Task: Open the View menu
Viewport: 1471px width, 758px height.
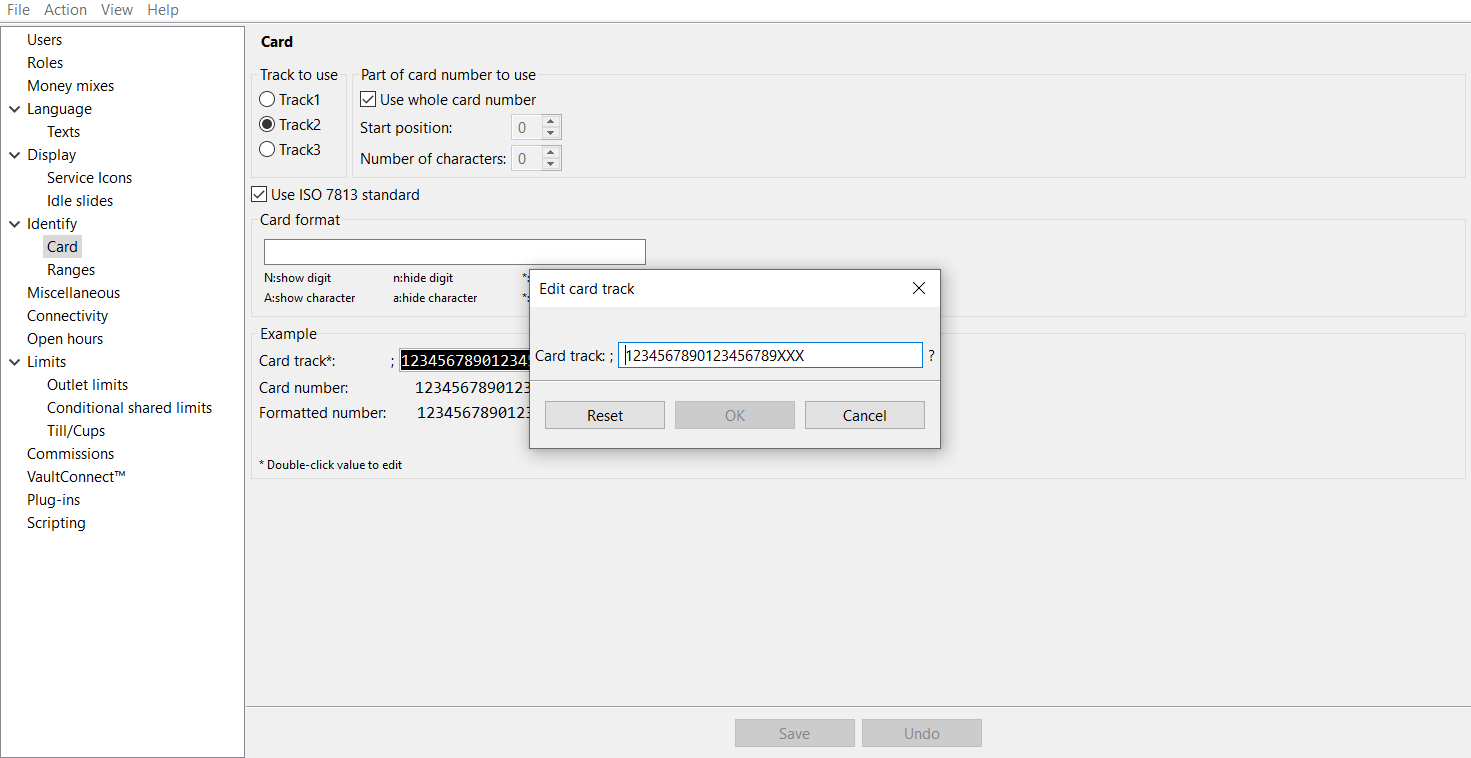Action: tap(117, 9)
